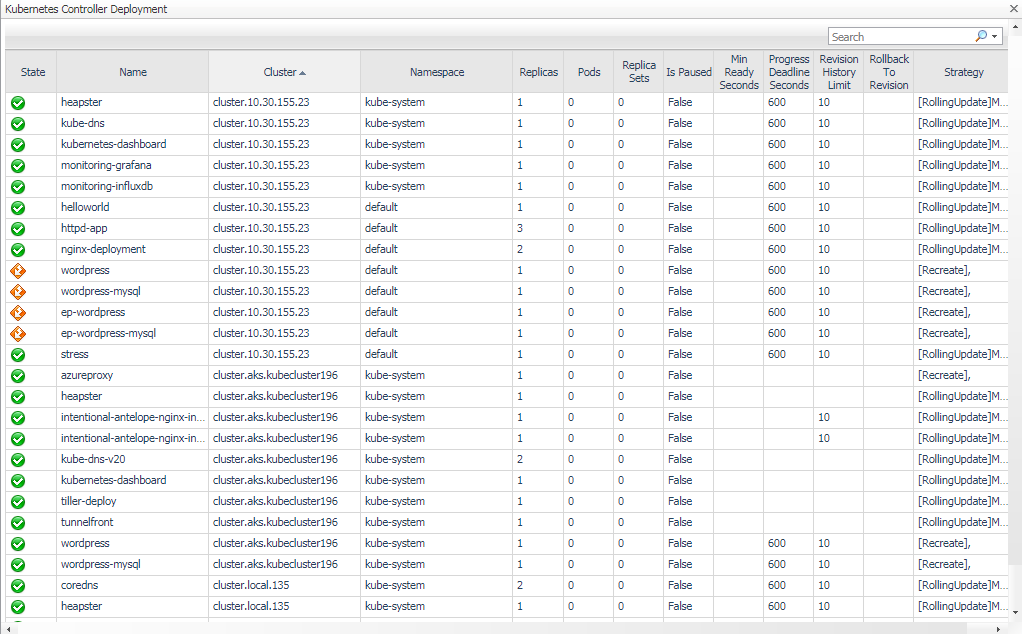Sort by Progress Deadline Seconds column header

point(789,72)
